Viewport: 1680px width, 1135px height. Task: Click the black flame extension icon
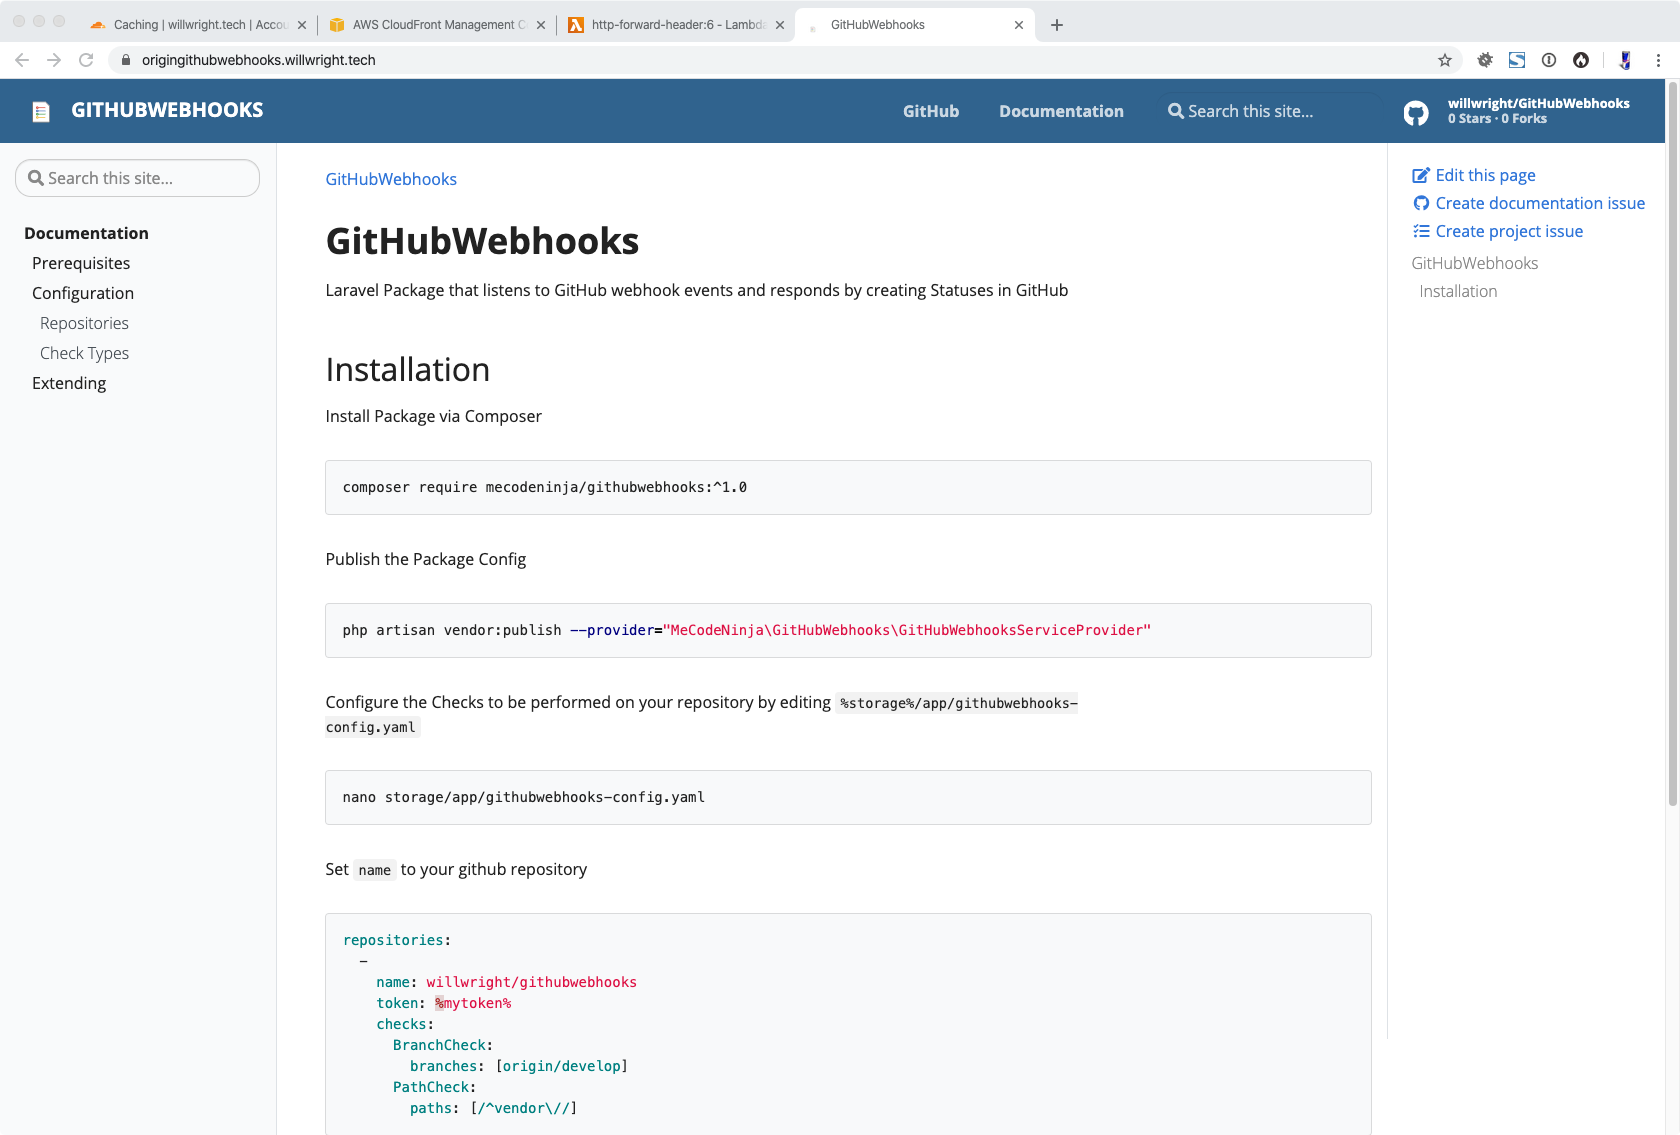[1581, 60]
